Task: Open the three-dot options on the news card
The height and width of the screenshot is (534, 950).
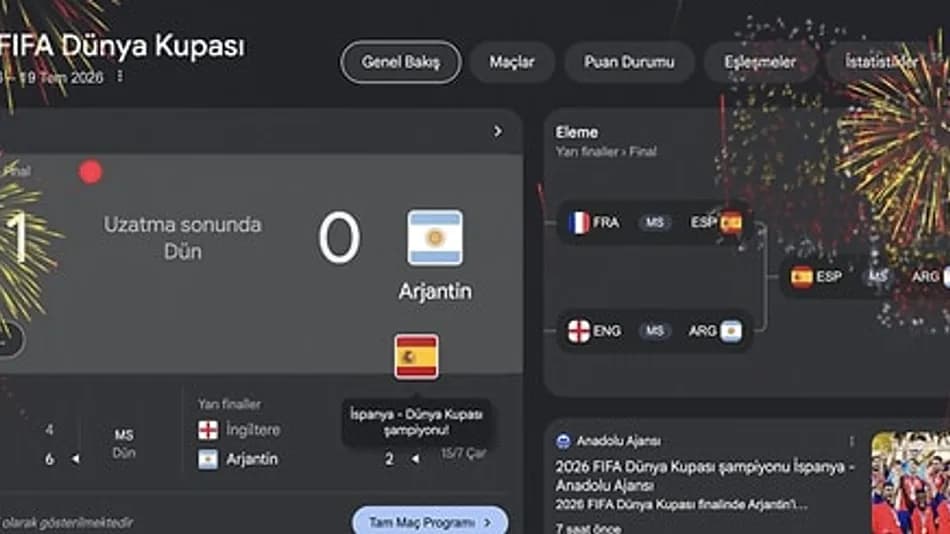Action: point(851,441)
